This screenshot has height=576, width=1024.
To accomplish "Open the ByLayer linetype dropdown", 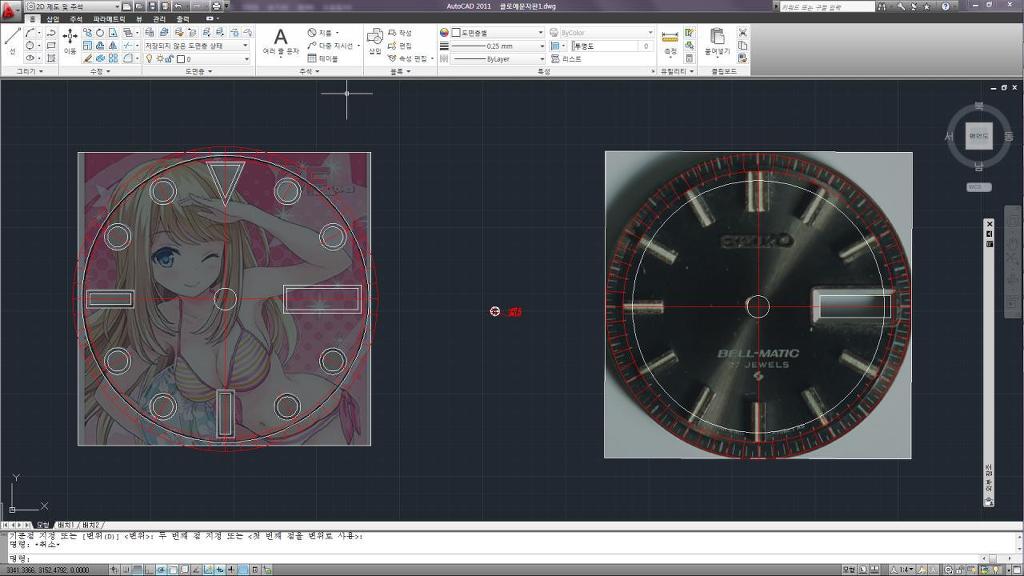I will (x=541, y=59).
